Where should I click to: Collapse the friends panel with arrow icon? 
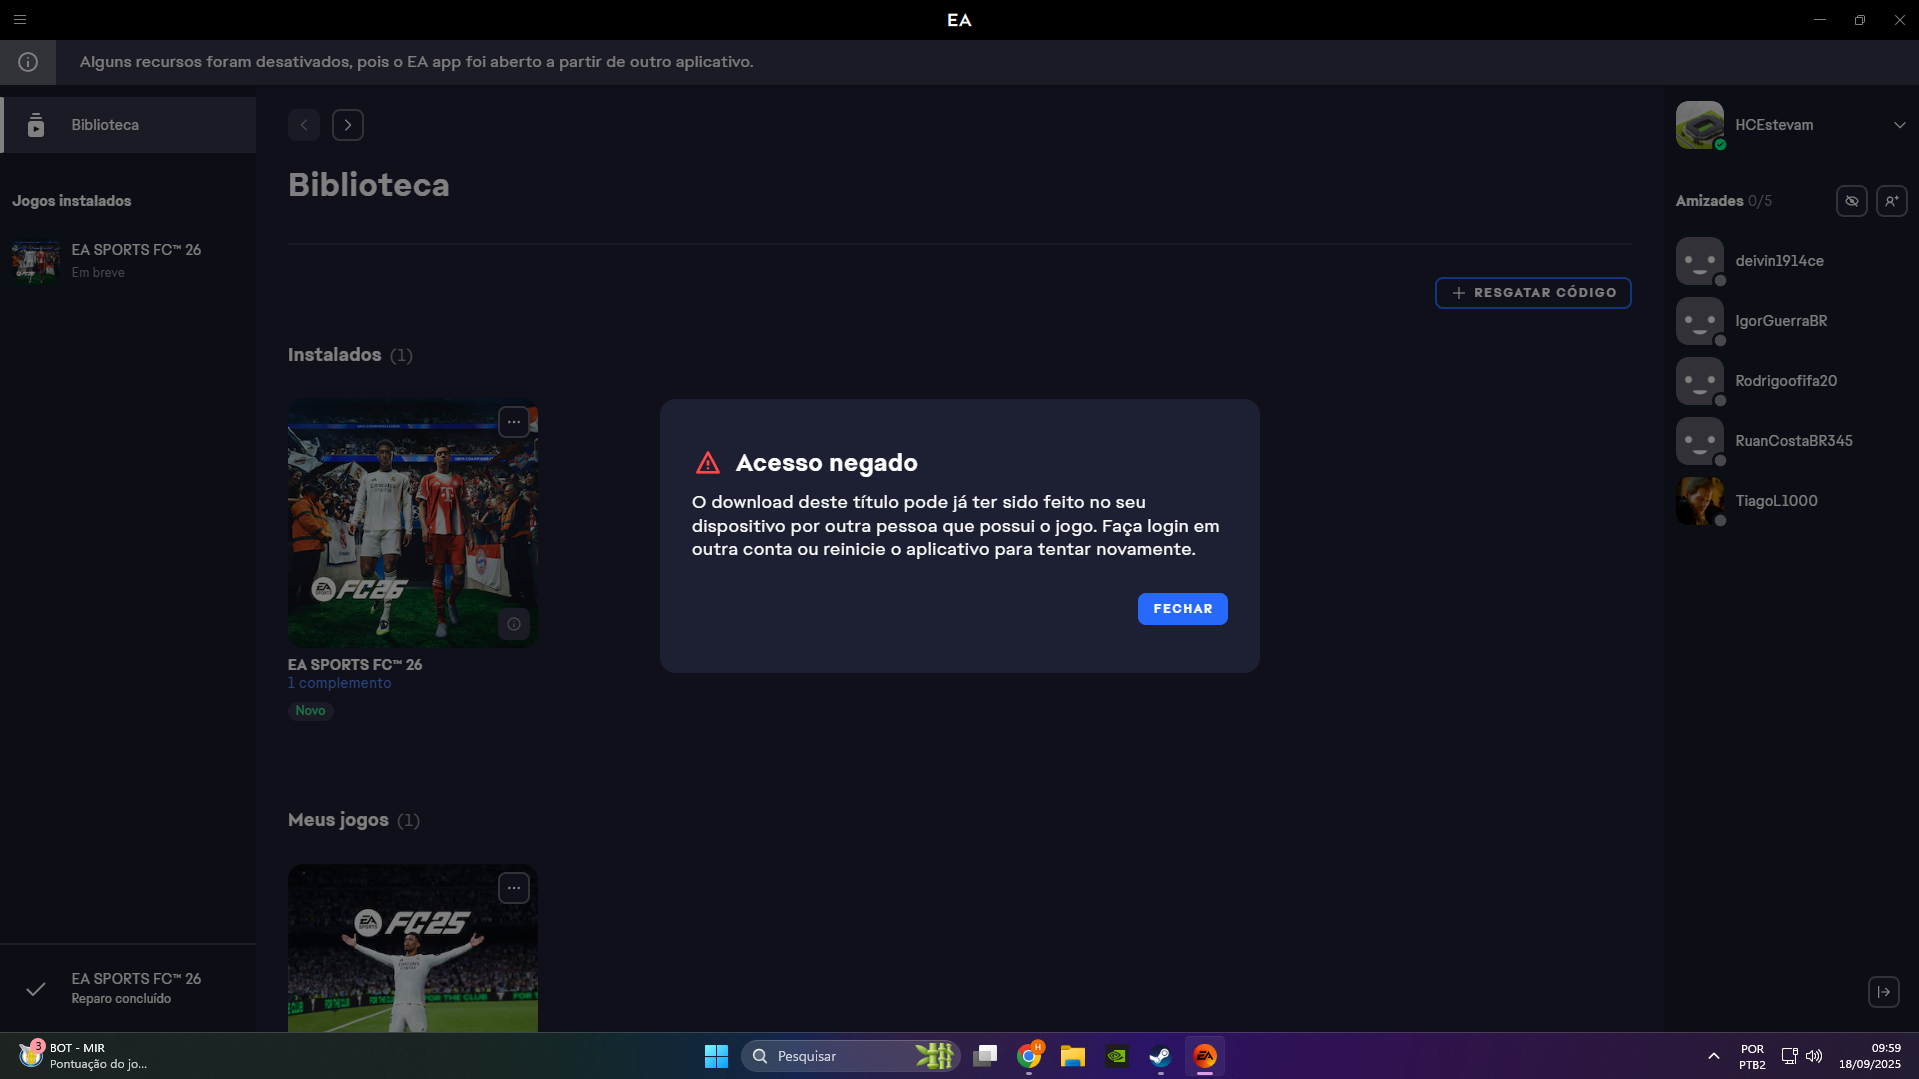point(1883,992)
